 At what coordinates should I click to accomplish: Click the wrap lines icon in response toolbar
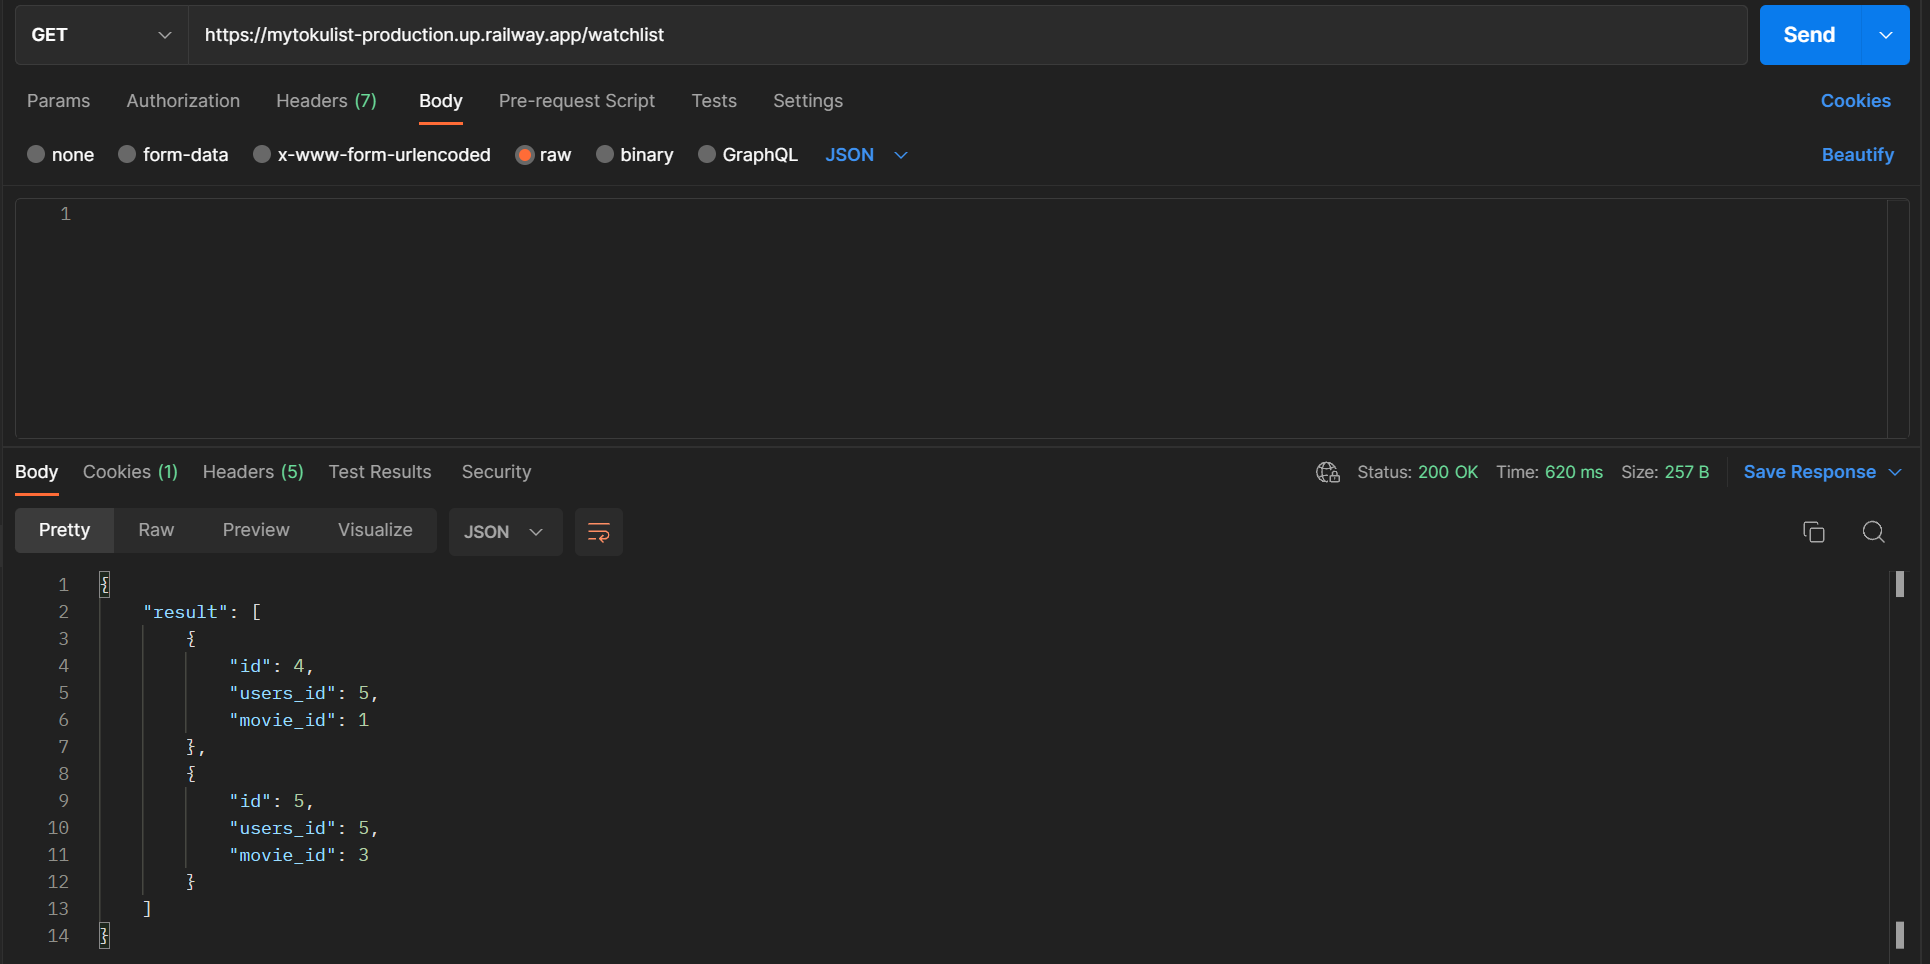click(x=598, y=532)
